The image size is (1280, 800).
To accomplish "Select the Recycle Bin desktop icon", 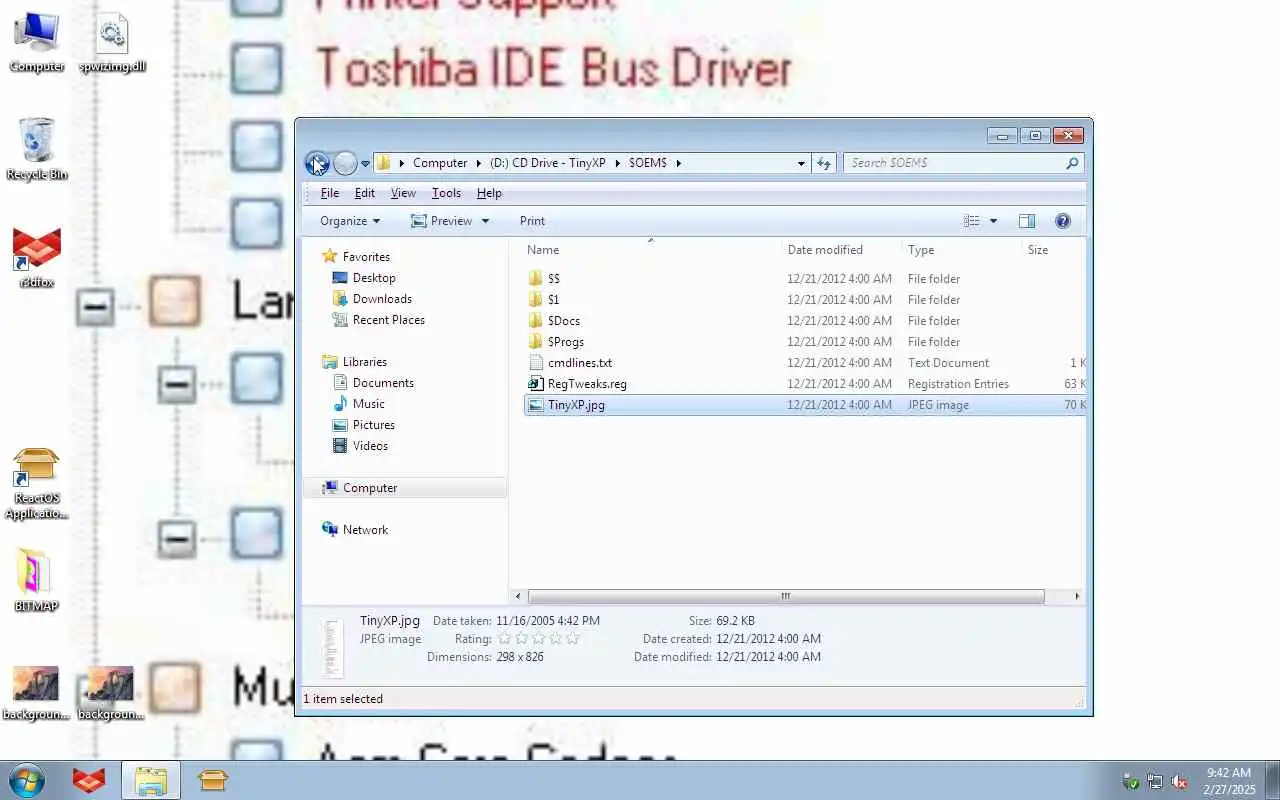I will tap(37, 149).
